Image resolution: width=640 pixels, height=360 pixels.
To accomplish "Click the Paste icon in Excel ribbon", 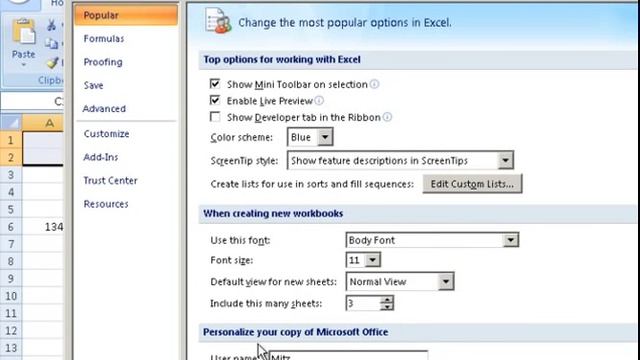I will (24, 31).
